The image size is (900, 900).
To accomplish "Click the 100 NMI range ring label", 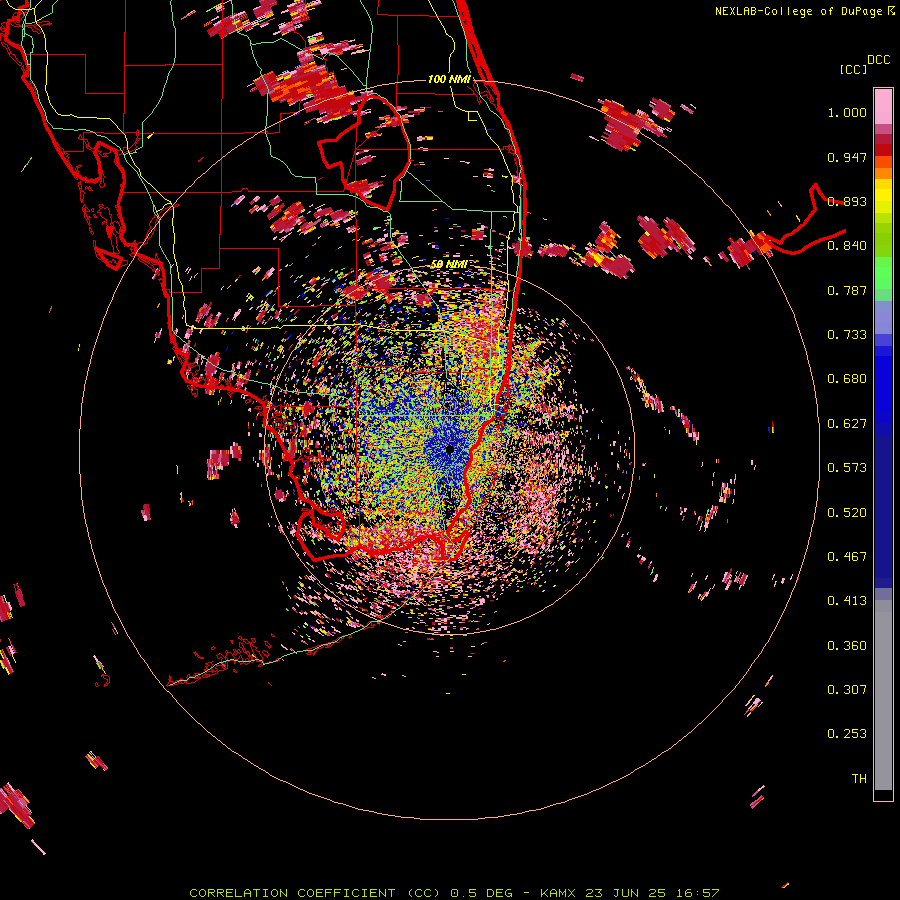I will point(449,79).
